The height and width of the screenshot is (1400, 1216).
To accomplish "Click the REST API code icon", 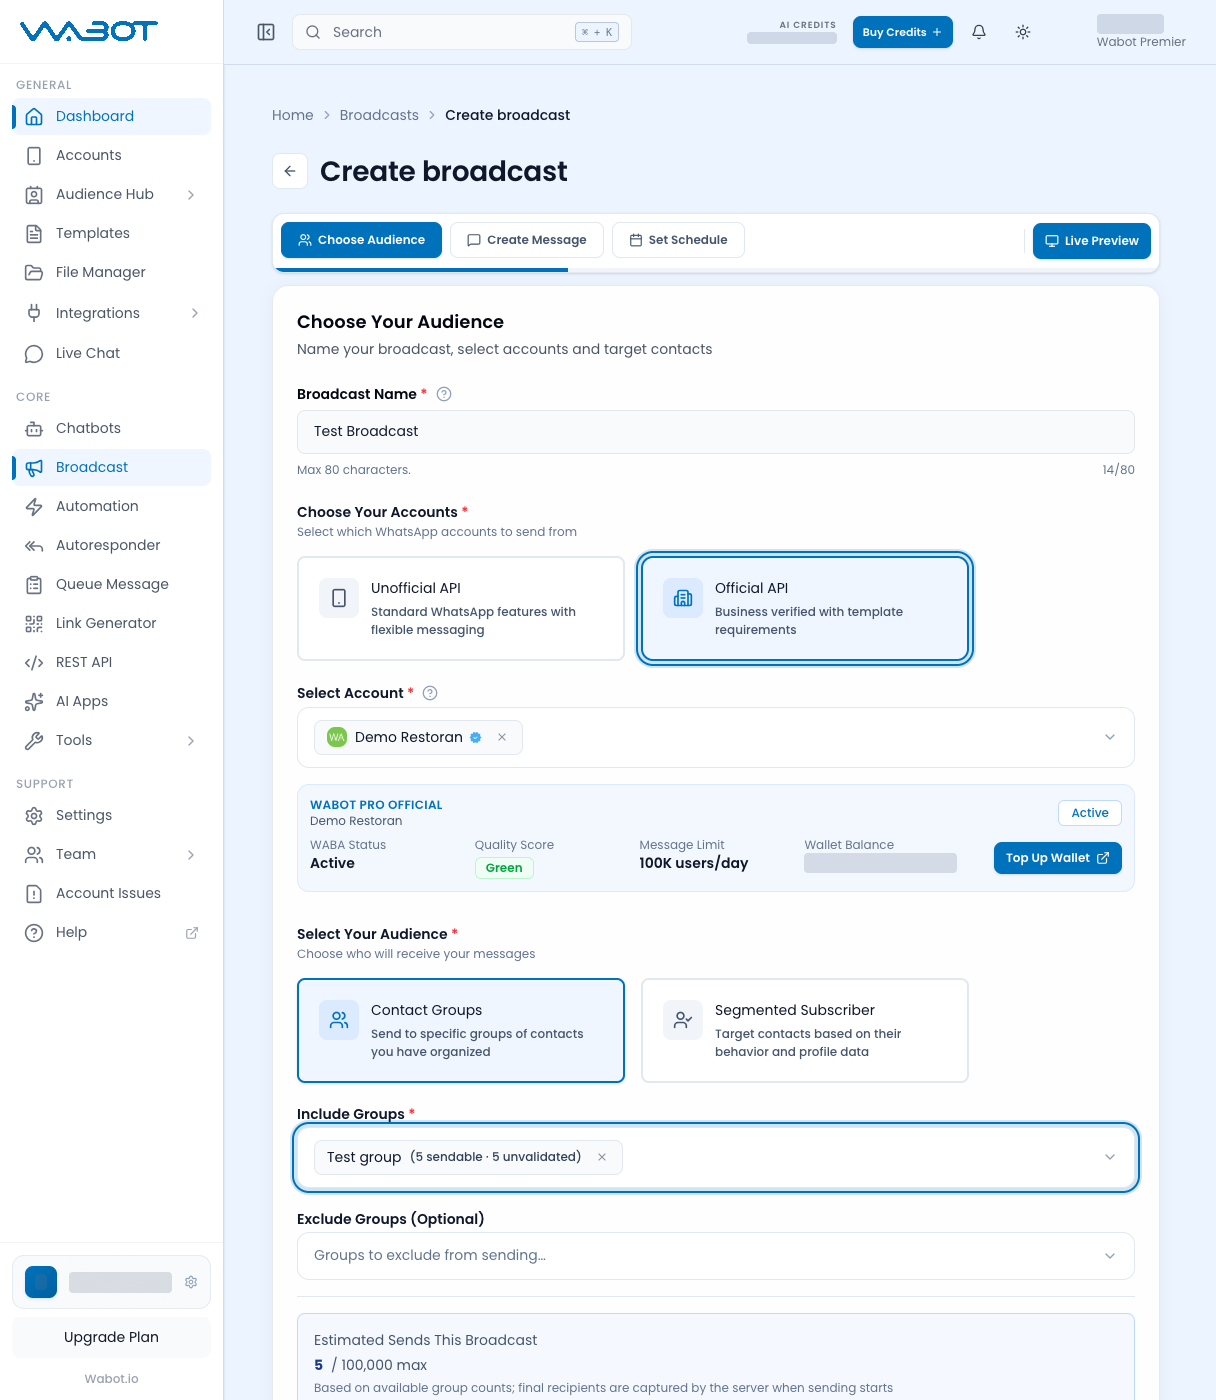I will coord(34,662).
